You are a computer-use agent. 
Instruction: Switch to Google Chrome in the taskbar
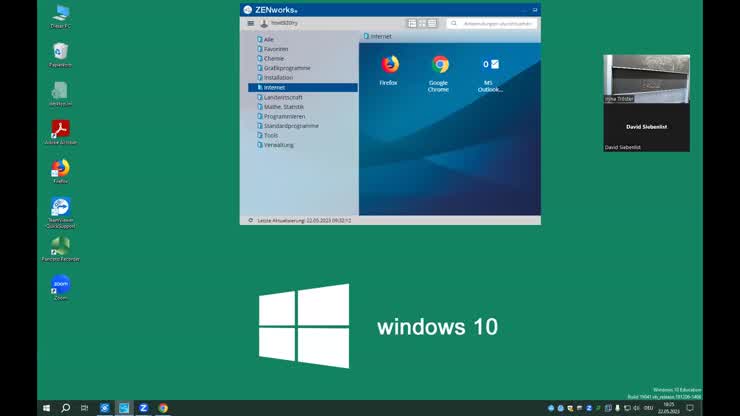163,408
